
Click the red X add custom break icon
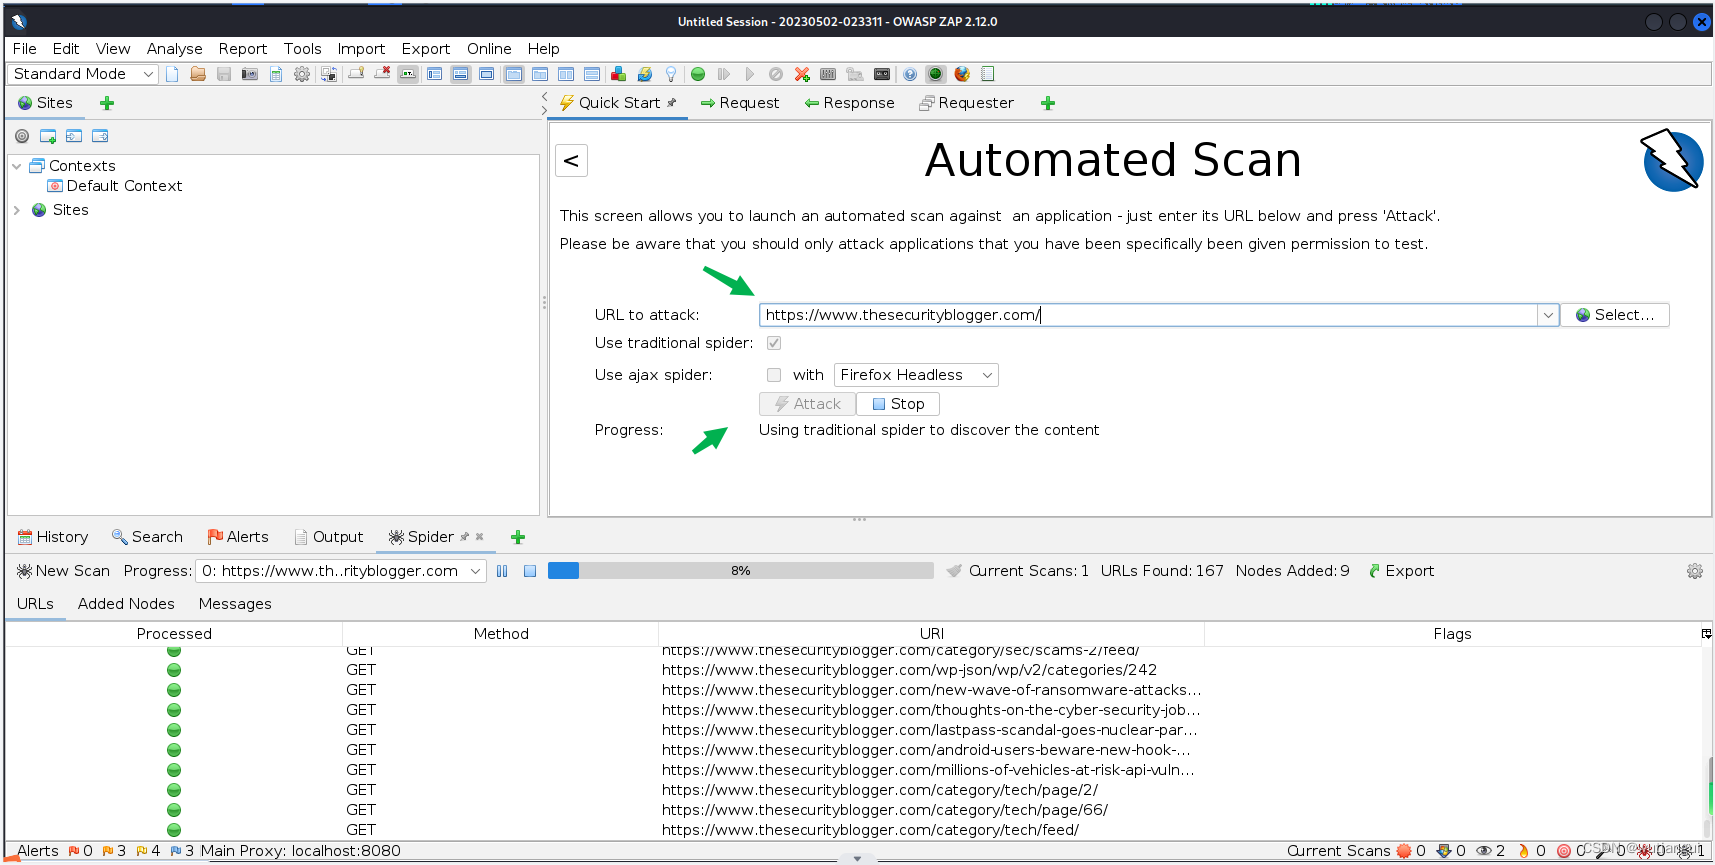tap(802, 74)
